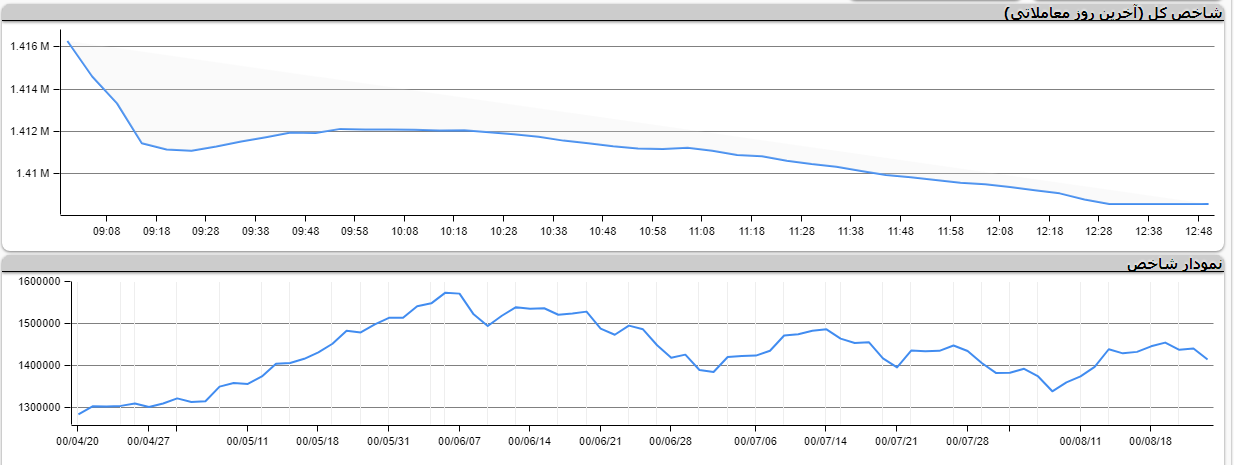Select the 10:18 tick on the time axis
The height and width of the screenshot is (465, 1235).
(x=454, y=231)
